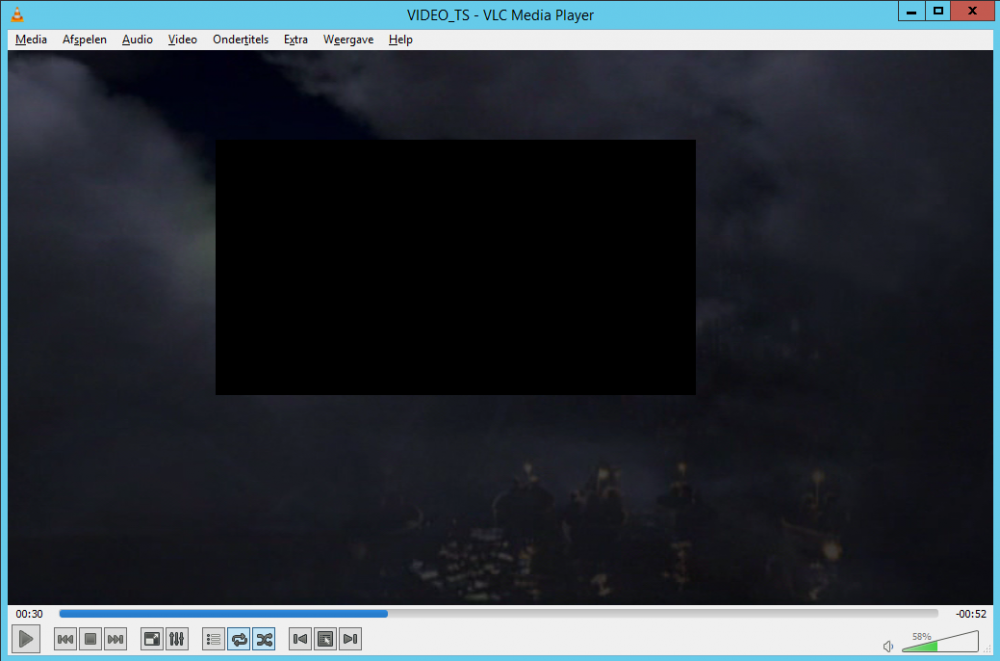Open the DVD menu button
Image resolution: width=1000 pixels, height=661 pixels.
[325, 639]
